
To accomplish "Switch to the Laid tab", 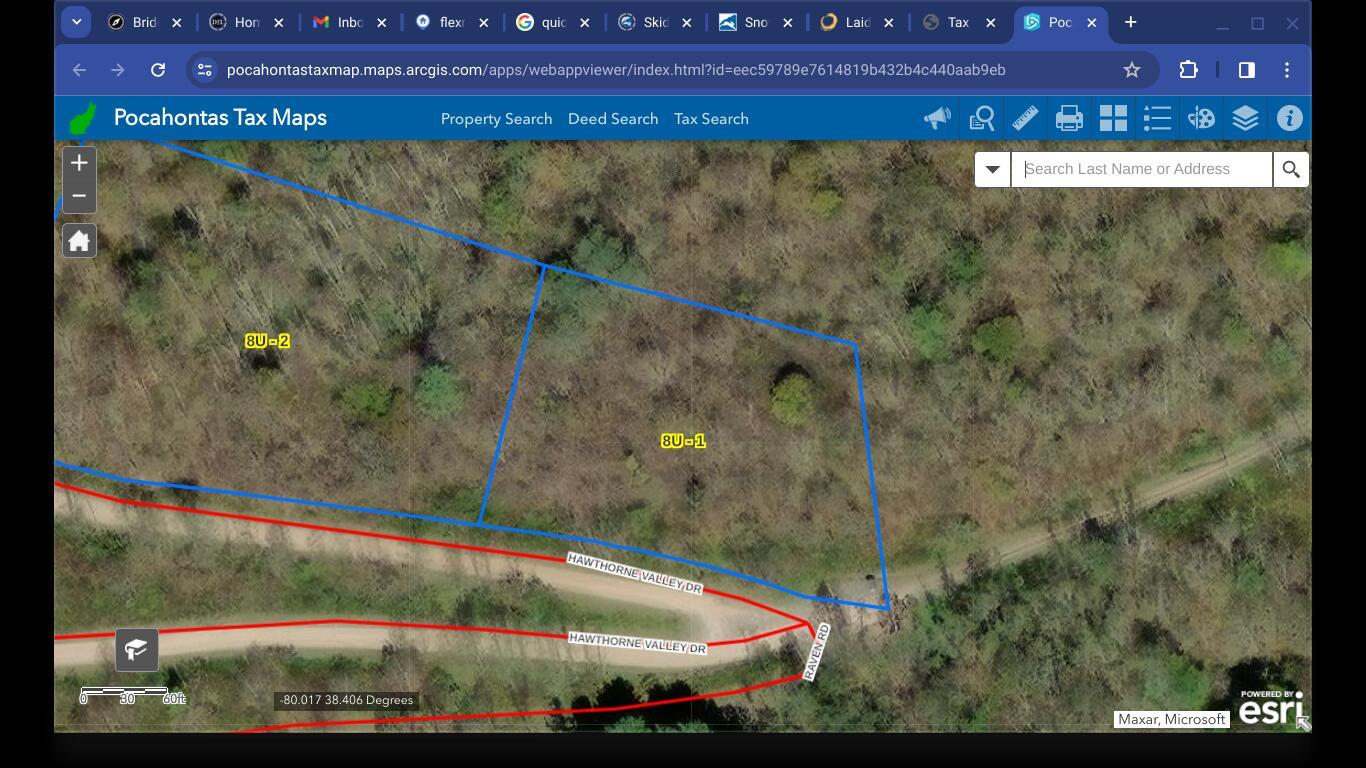I will tap(858, 22).
